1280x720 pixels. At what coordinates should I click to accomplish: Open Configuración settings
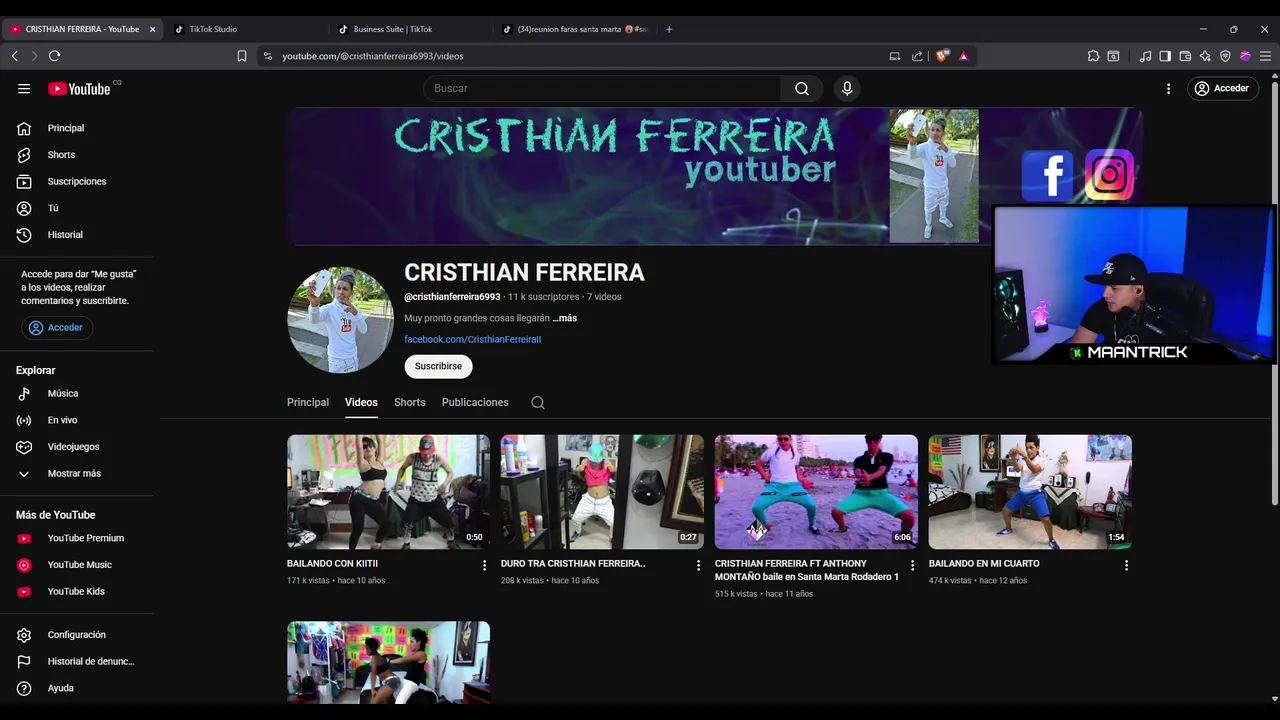pyautogui.click(x=78, y=634)
